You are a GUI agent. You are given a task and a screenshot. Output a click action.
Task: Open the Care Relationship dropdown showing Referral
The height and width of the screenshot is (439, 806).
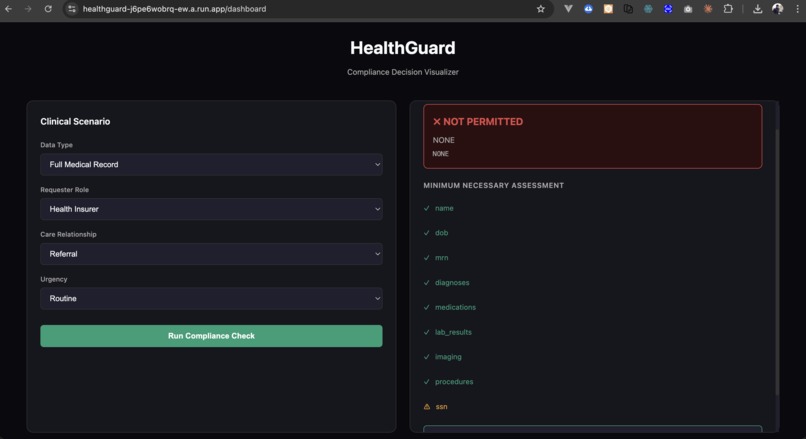[211, 254]
